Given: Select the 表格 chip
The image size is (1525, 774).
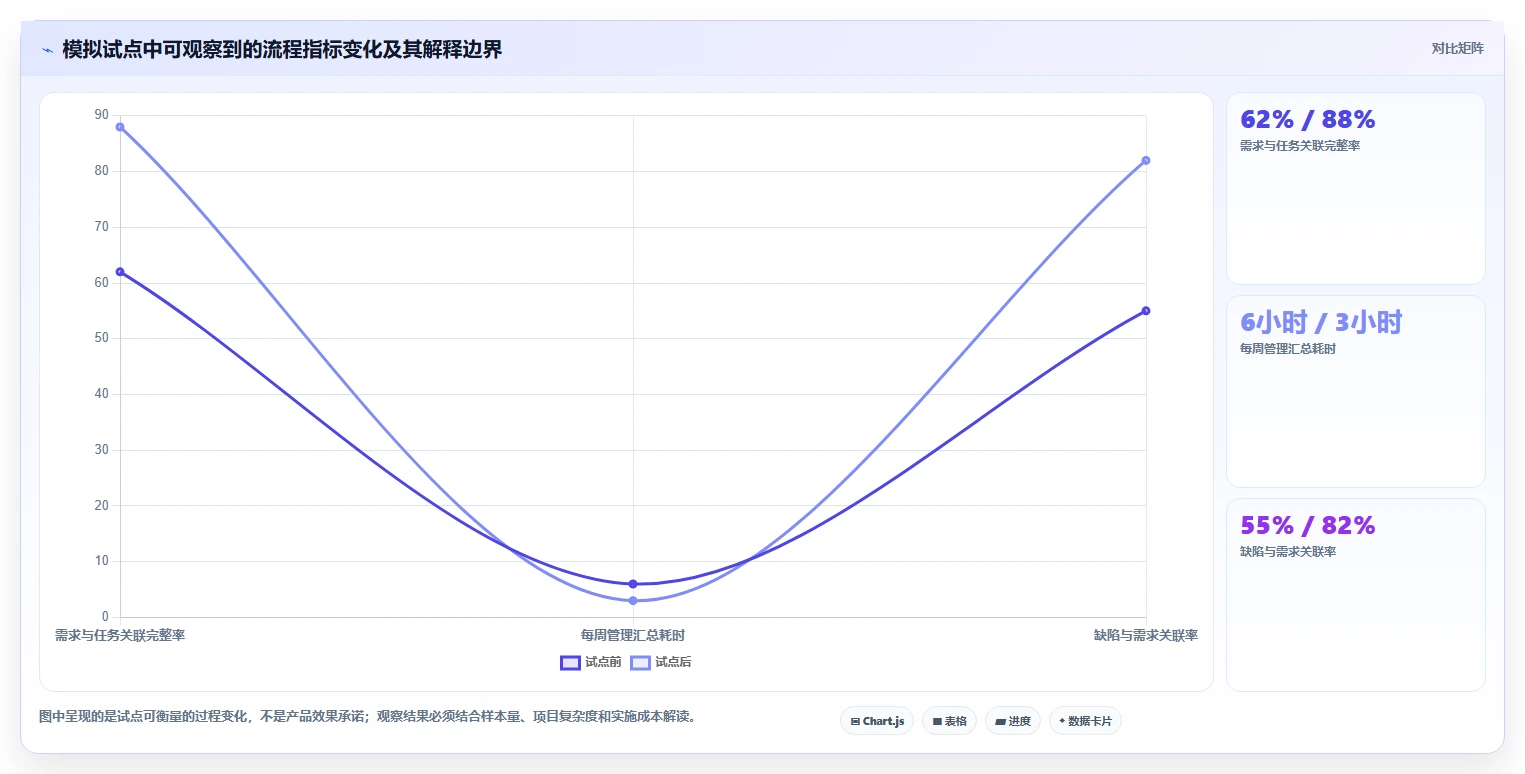Looking at the screenshot, I should click(x=949, y=721).
